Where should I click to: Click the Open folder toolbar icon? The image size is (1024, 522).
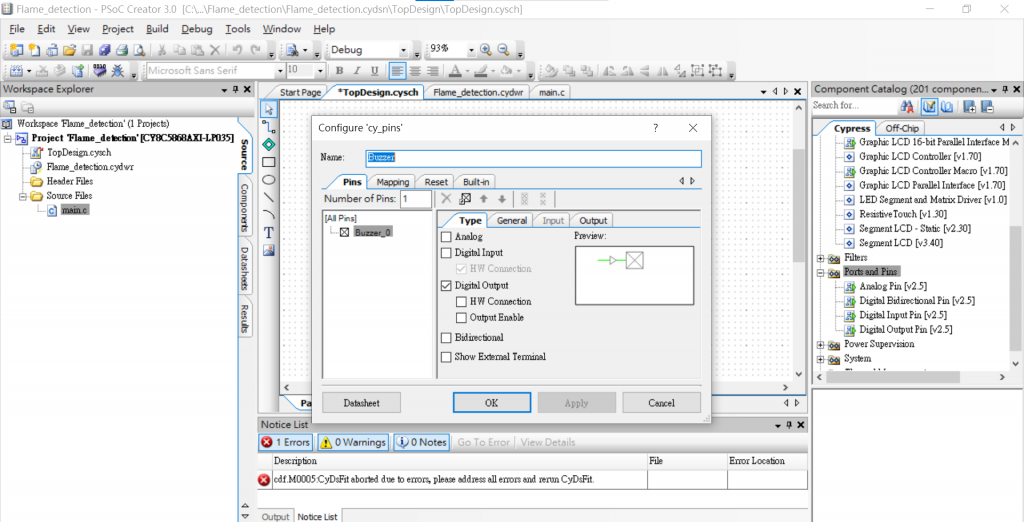click(69, 50)
